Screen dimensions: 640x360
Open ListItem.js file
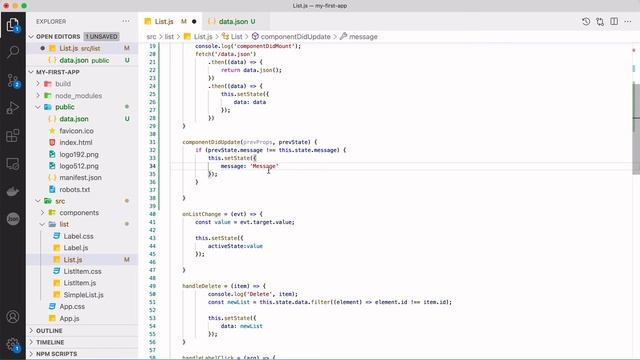tap(80, 283)
